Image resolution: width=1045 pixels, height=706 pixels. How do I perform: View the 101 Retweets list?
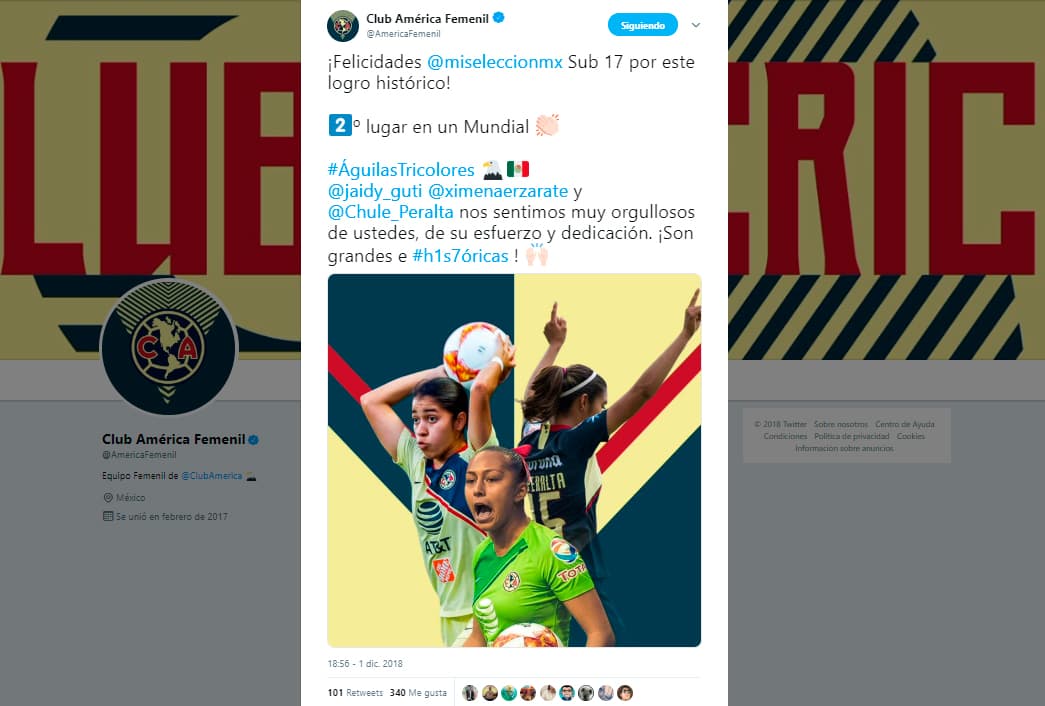[x=355, y=693]
